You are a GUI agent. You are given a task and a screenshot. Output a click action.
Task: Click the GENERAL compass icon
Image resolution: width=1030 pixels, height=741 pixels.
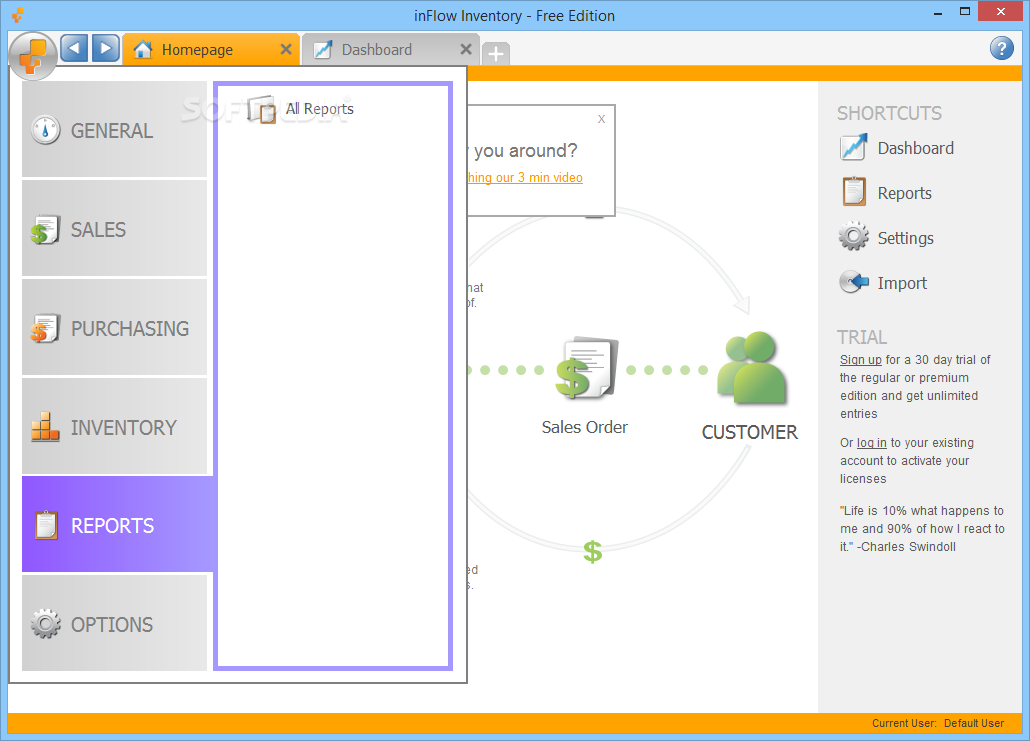coord(45,130)
